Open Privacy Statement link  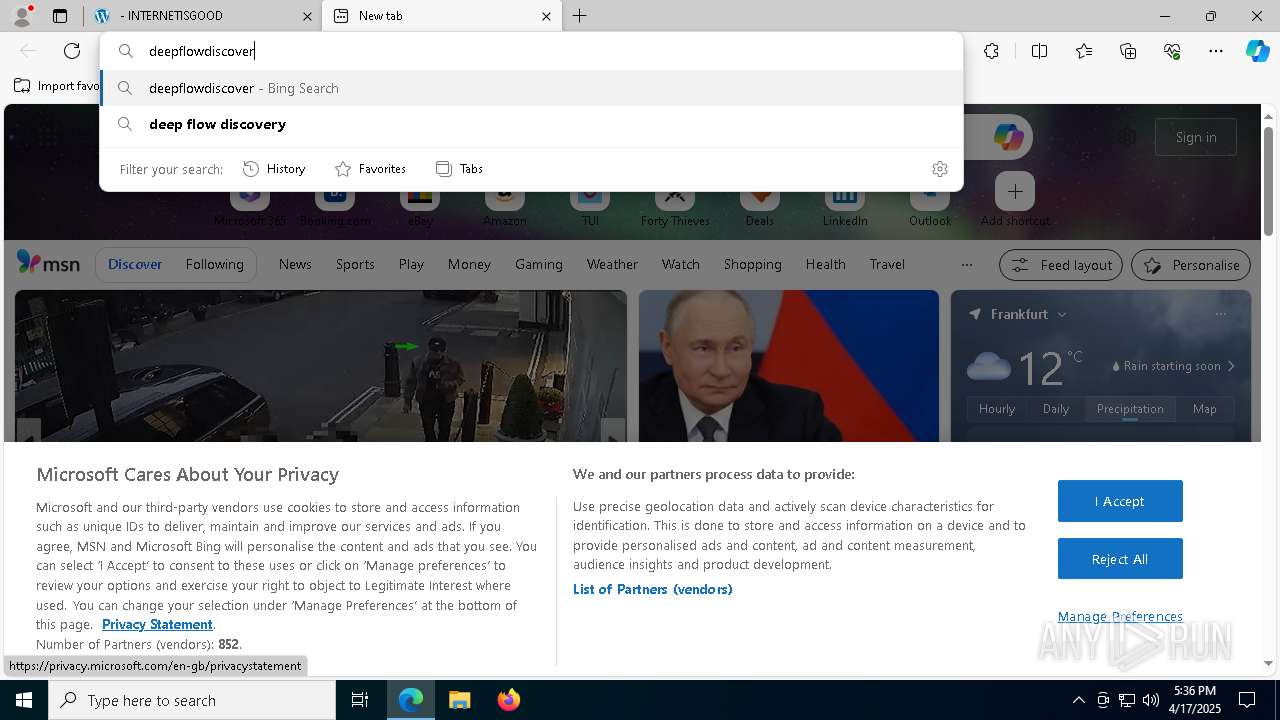click(x=157, y=624)
